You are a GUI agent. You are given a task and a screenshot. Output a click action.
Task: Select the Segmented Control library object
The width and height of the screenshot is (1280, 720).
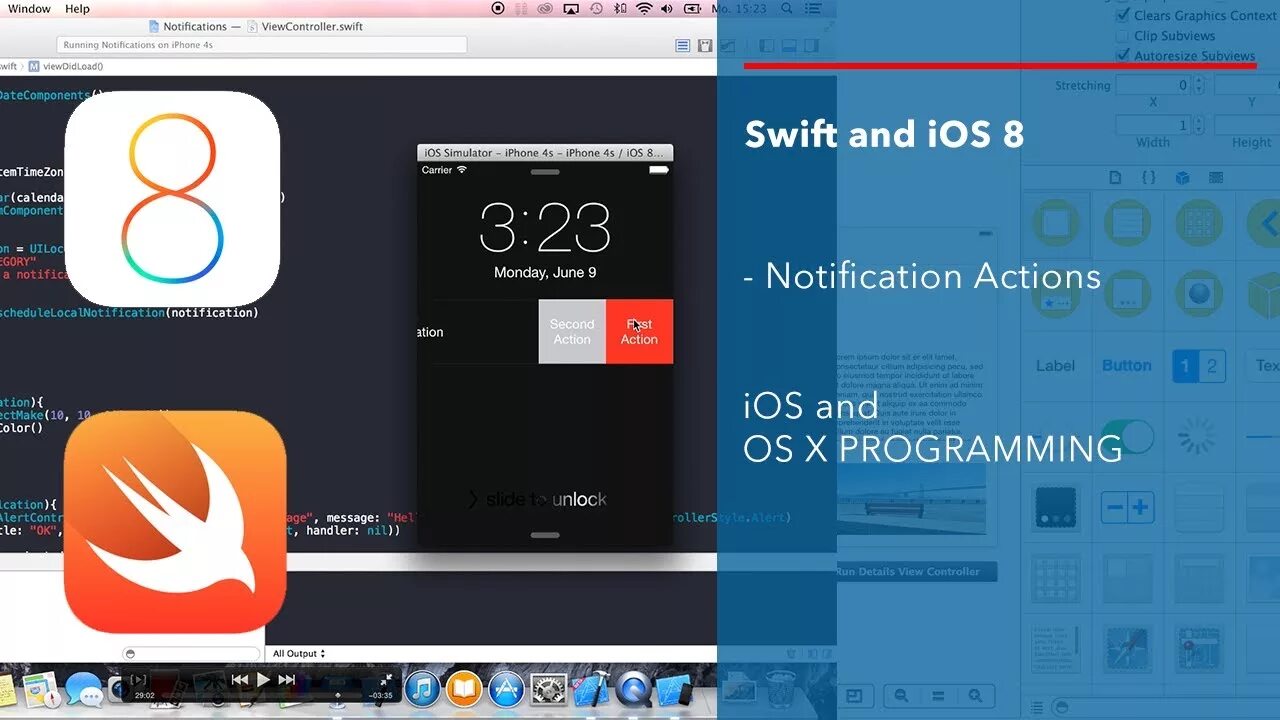1198,366
